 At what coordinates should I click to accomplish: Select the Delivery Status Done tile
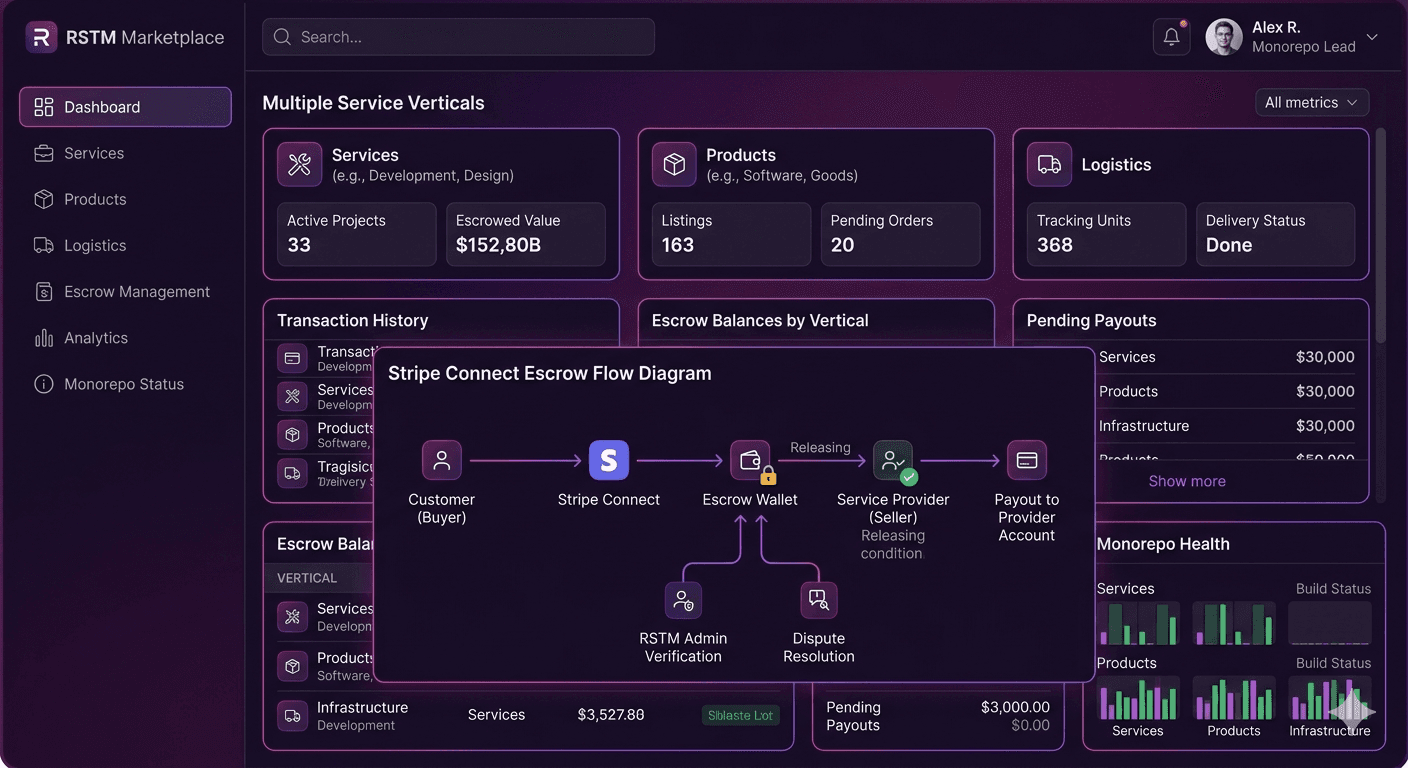point(1275,234)
